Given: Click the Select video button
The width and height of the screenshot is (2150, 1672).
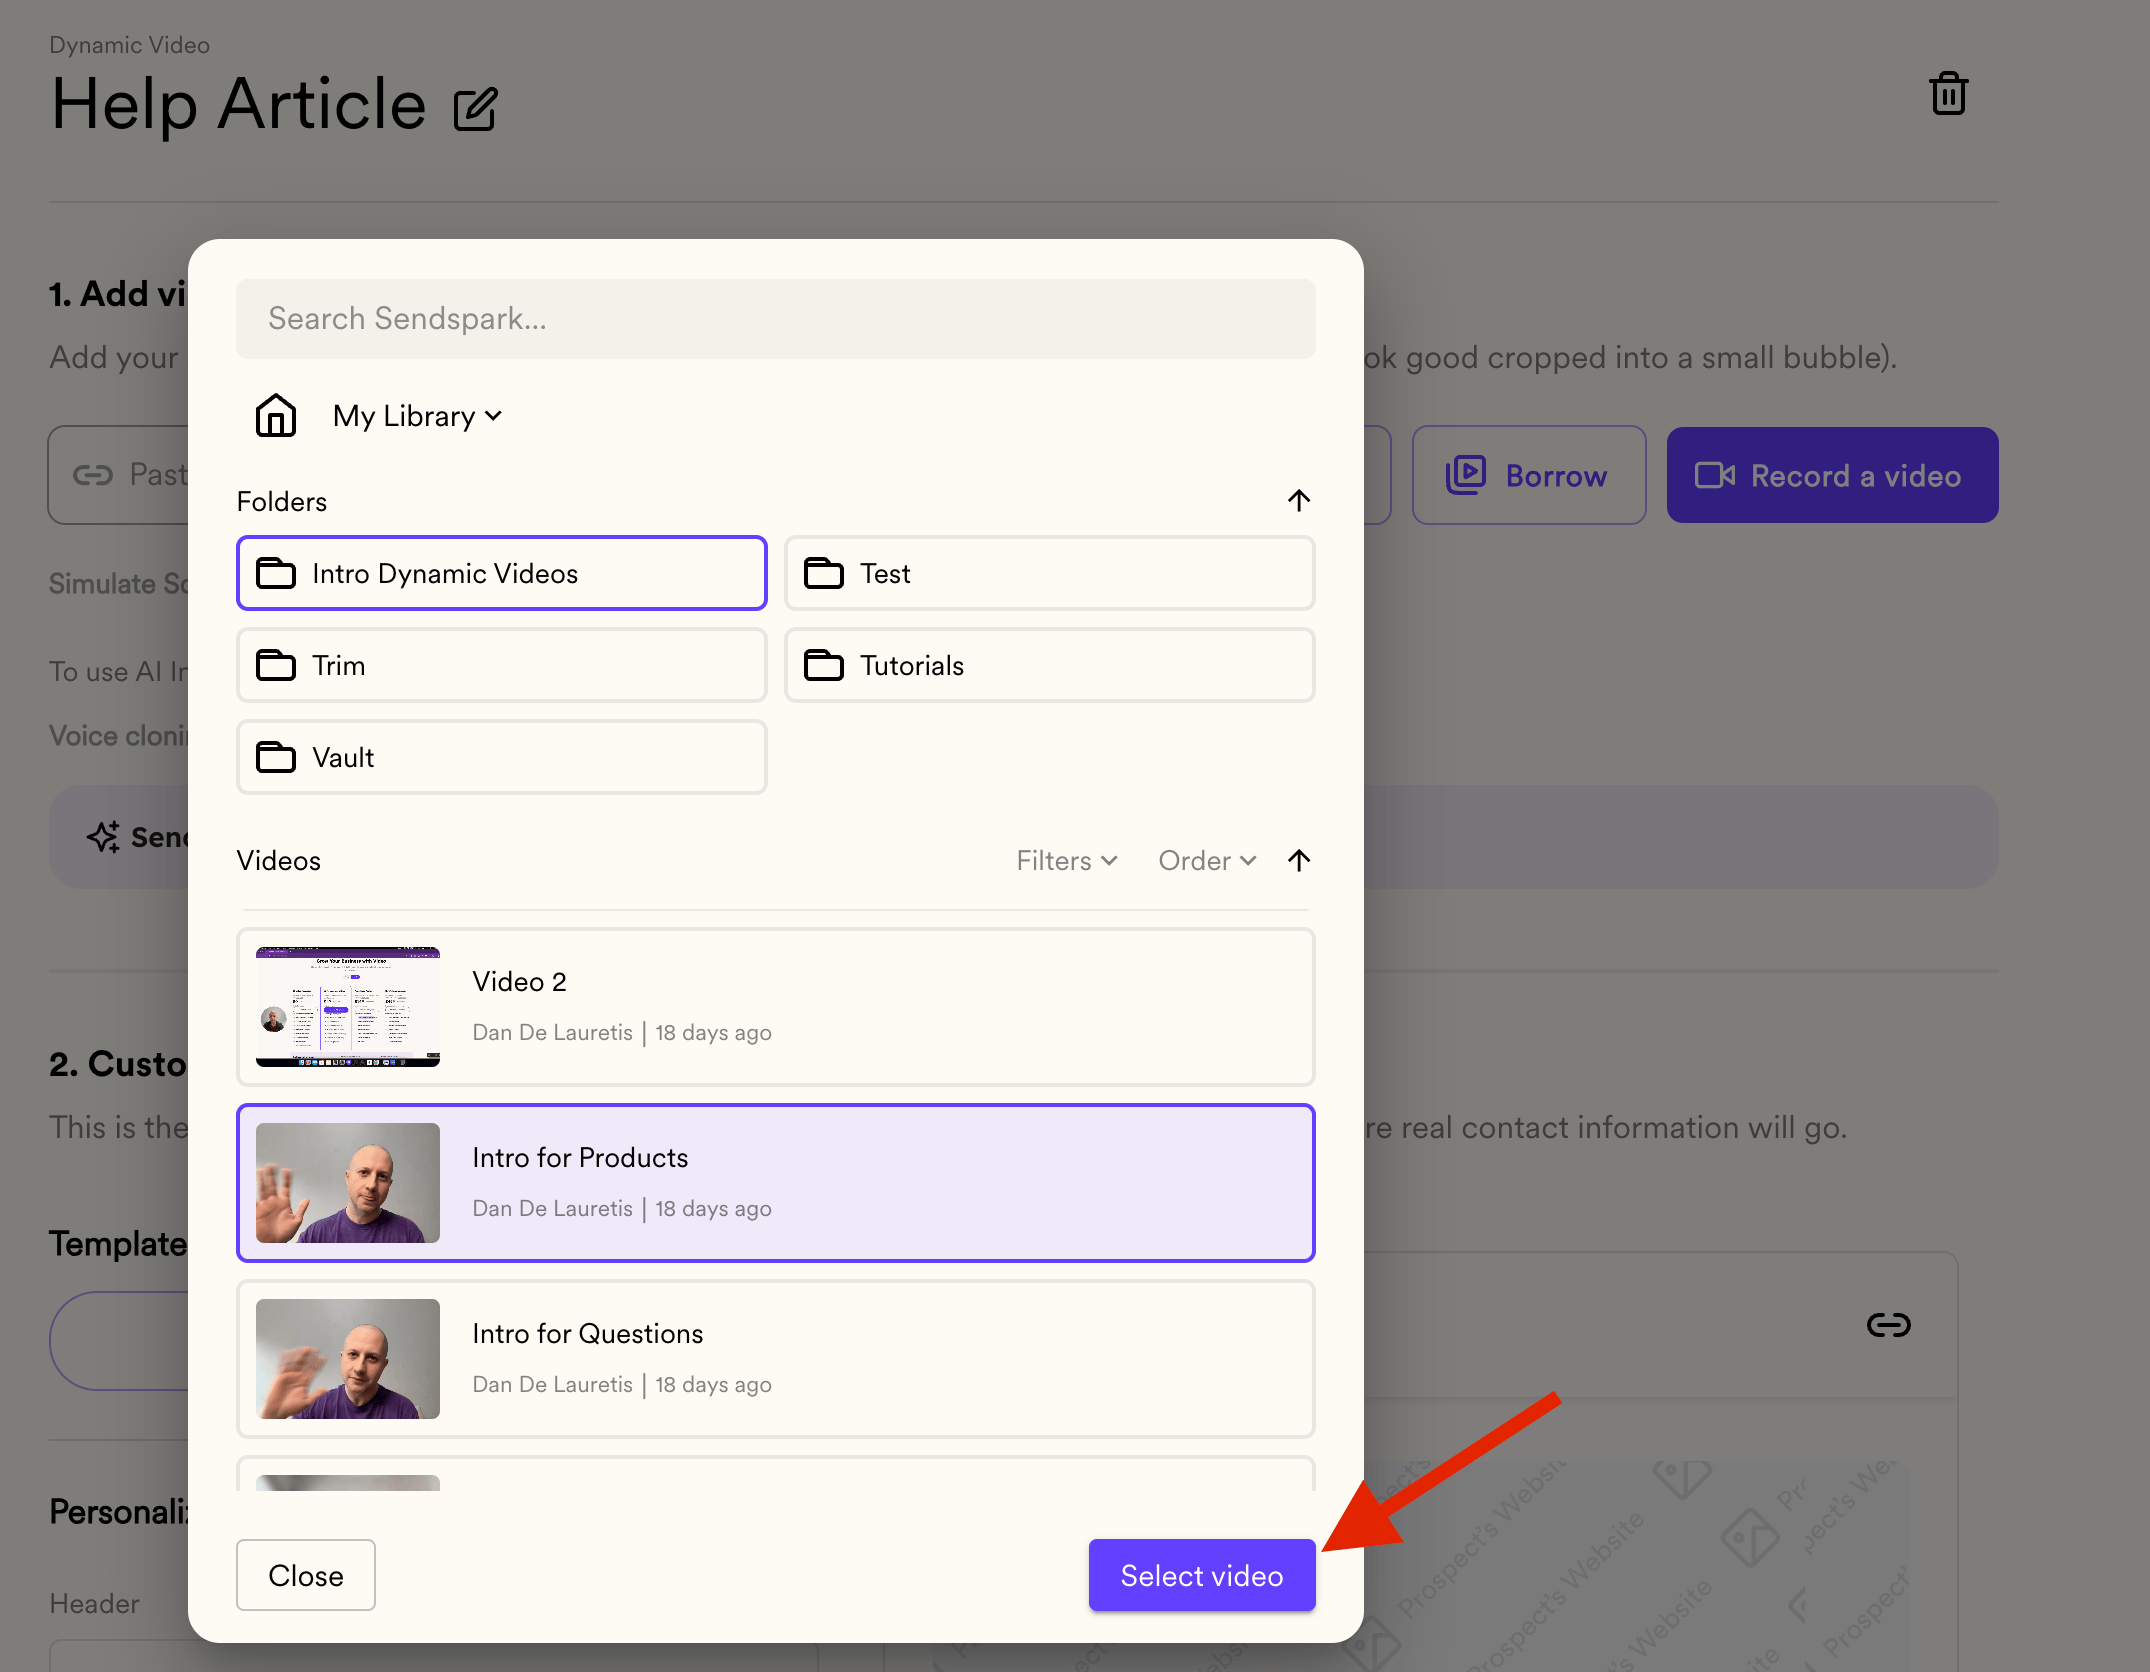Looking at the screenshot, I should 1202,1575.
